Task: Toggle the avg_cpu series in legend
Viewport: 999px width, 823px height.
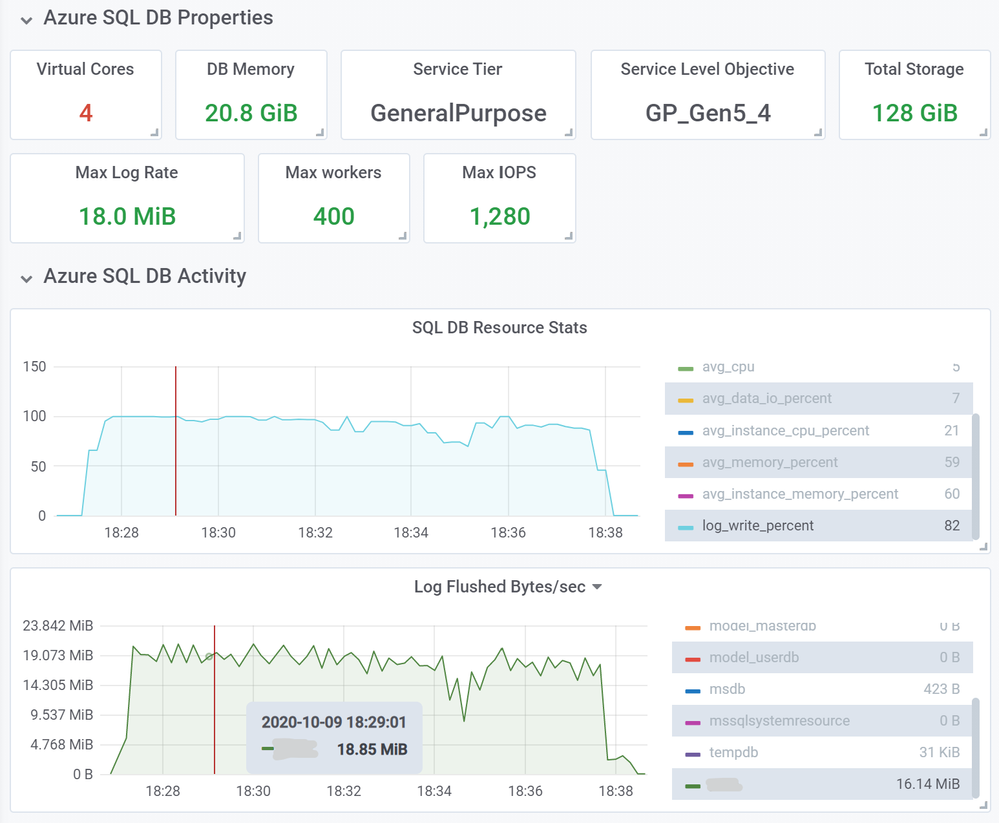Action: [728, 367]
